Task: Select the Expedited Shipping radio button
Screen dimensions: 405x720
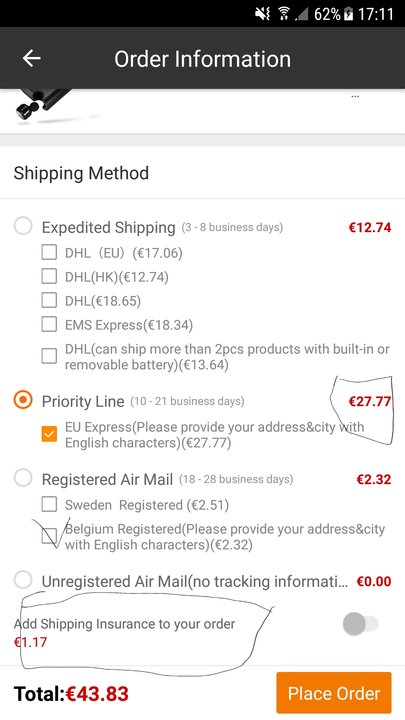Action: coord(23,226)
